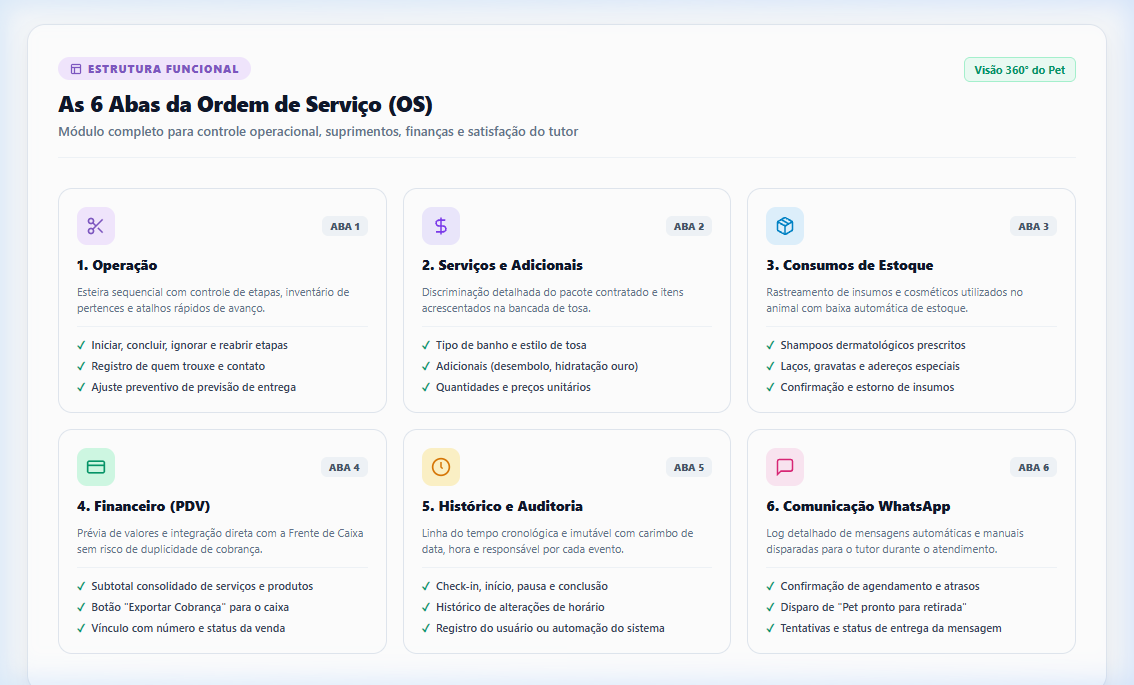Click 'Iniciar, concluir, ignorar e reabrir etapas'

click(189, 346)
